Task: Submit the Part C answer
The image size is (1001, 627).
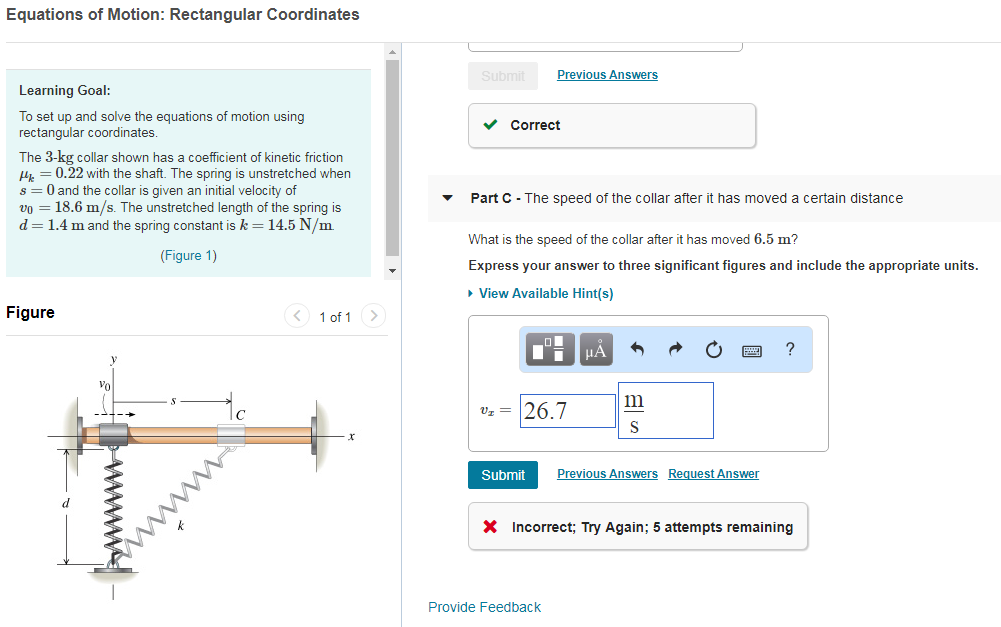Action: (502, 474)
